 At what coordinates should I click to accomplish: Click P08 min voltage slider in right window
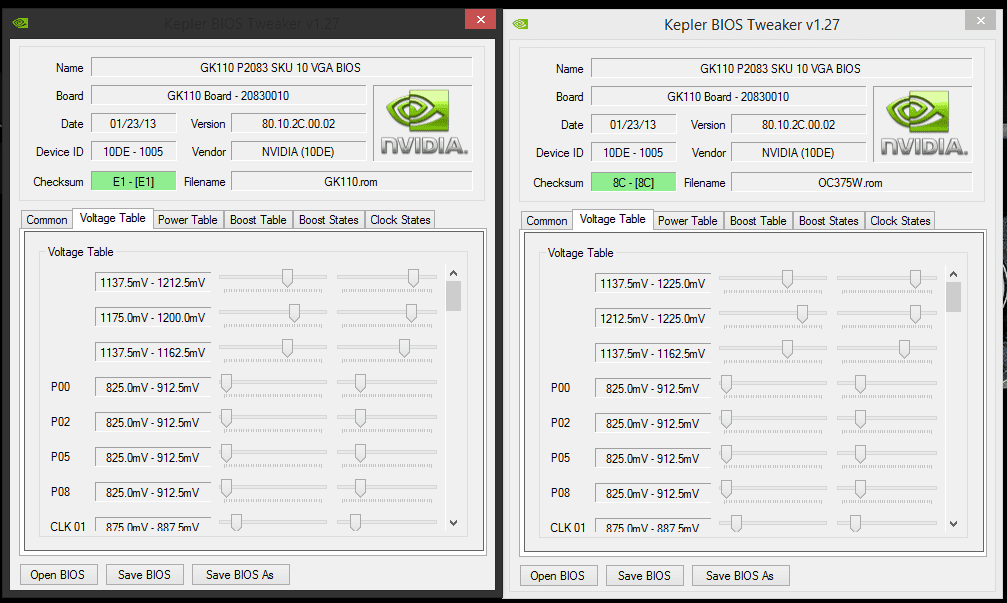726,490
